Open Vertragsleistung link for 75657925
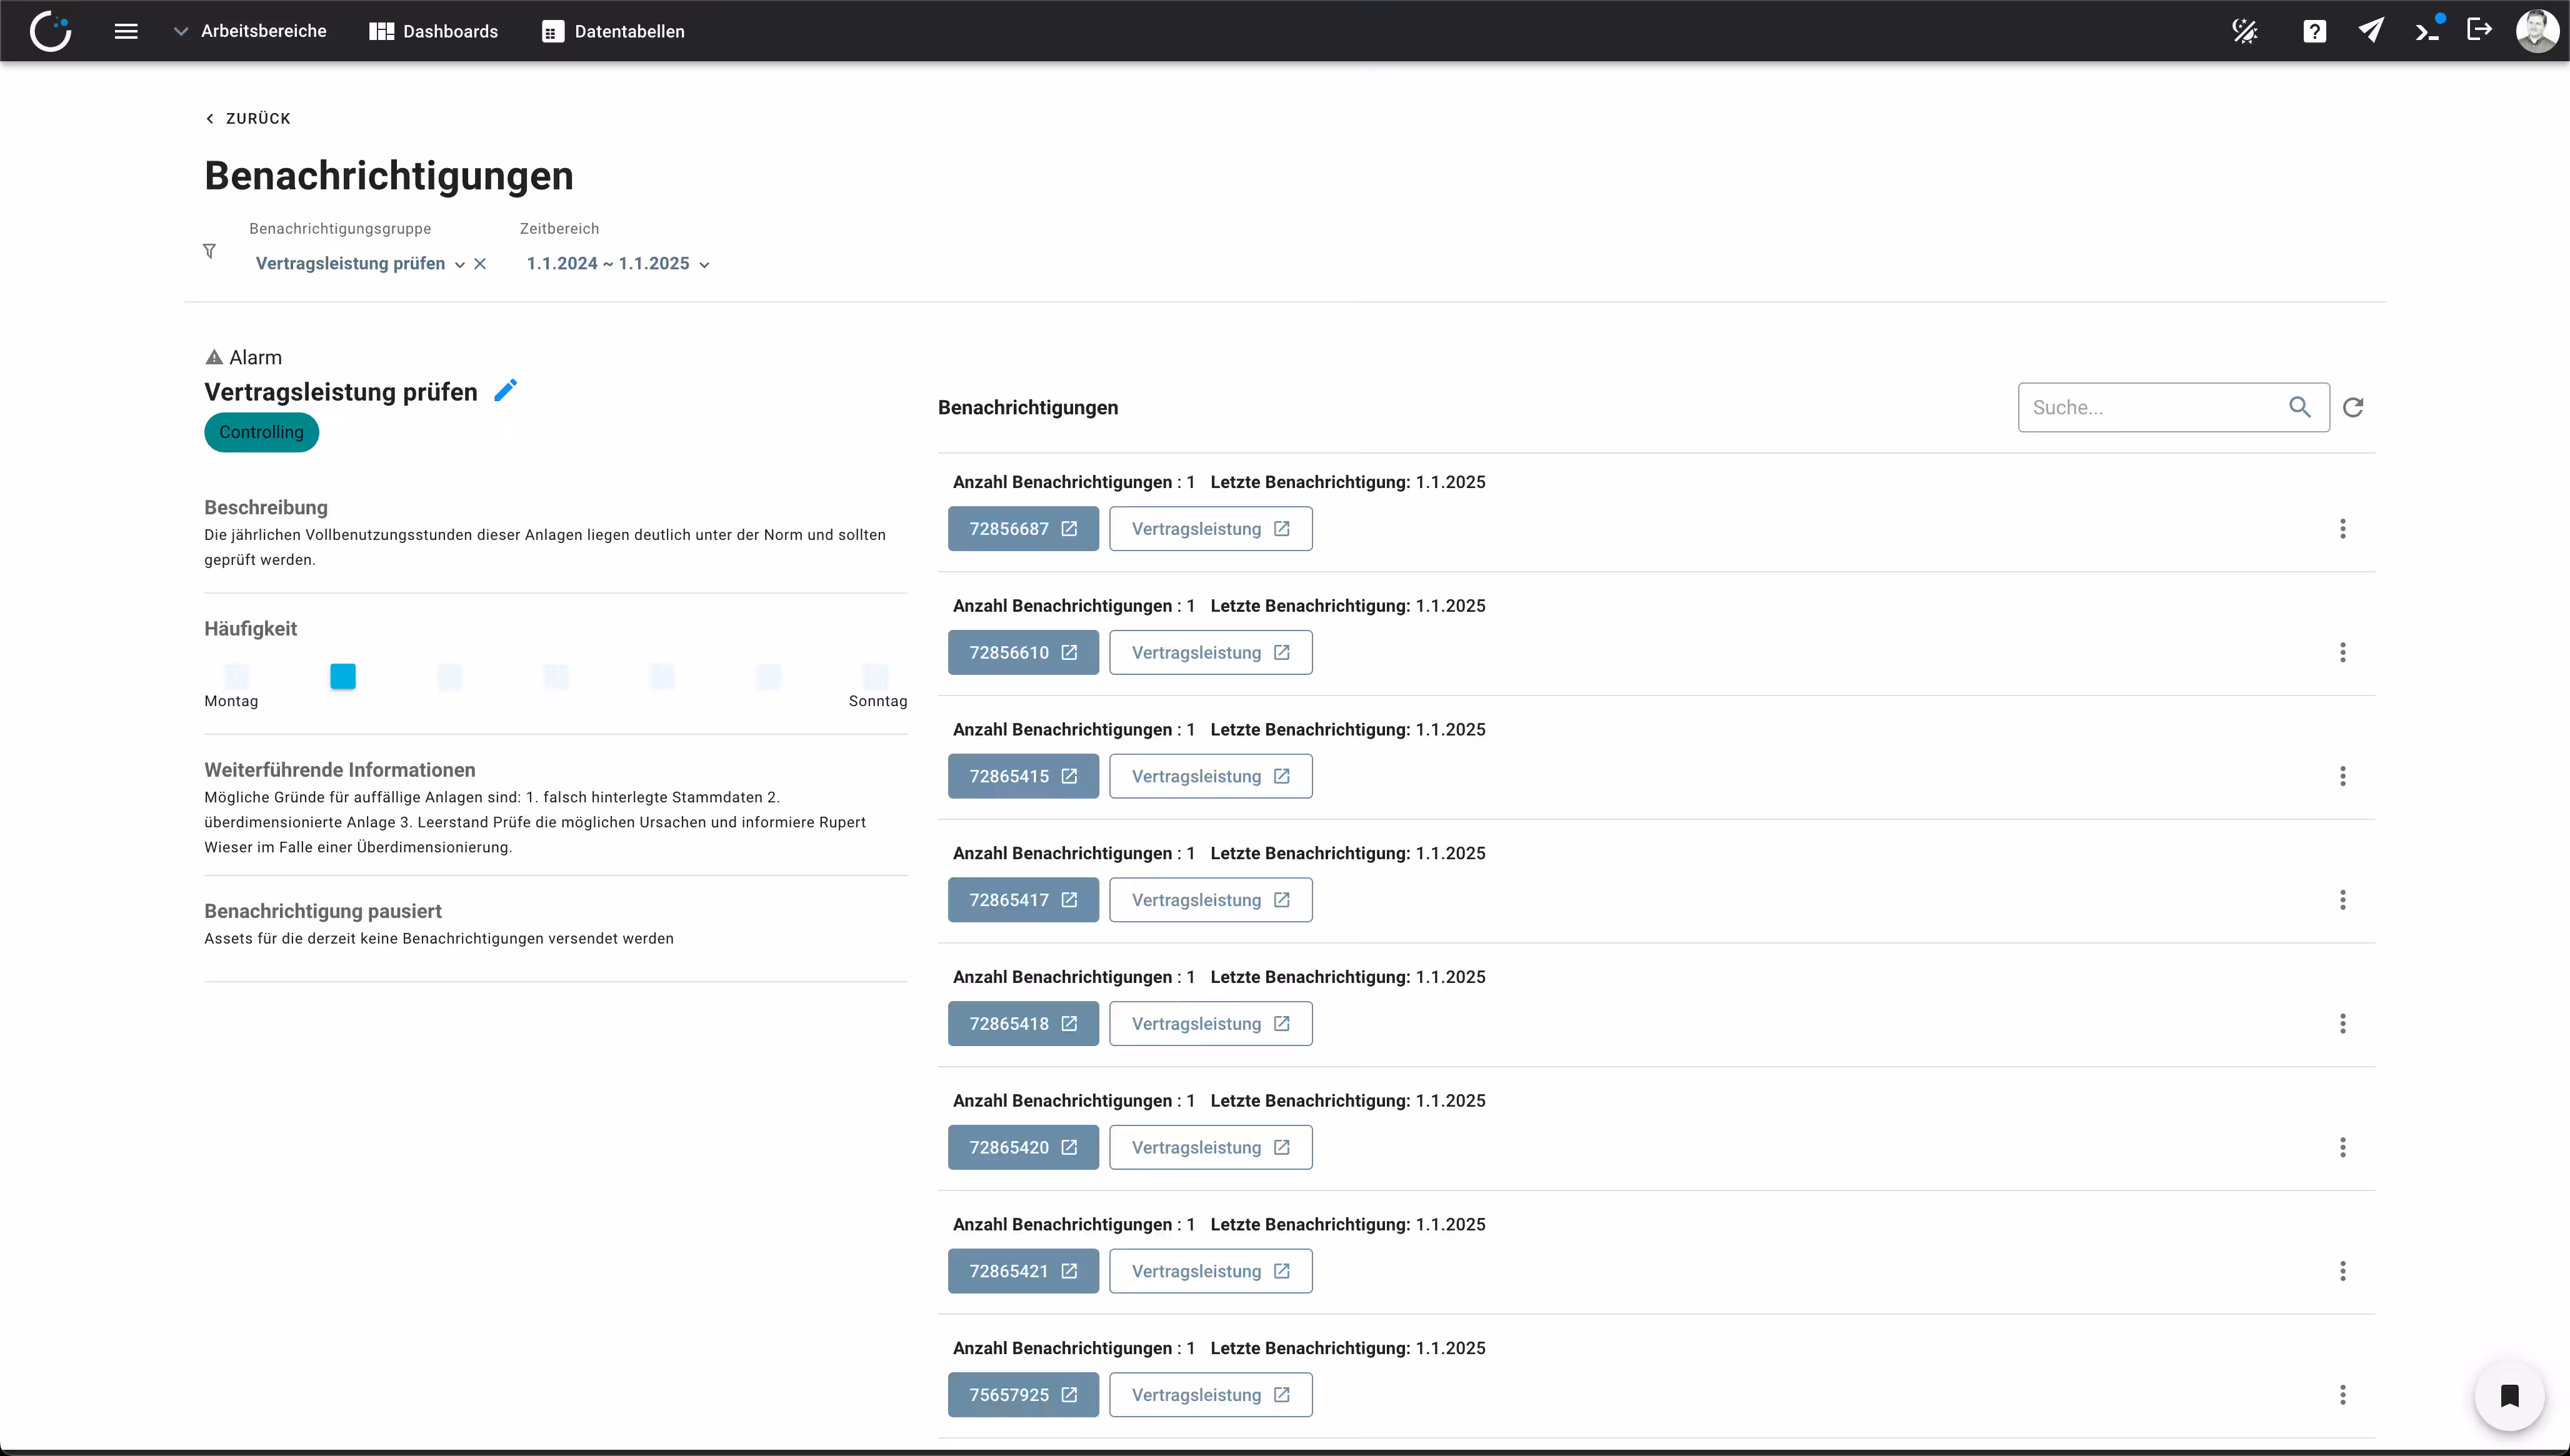The width and height of the screenshot is (2570, 1456). click(x=1211, y=1395)
